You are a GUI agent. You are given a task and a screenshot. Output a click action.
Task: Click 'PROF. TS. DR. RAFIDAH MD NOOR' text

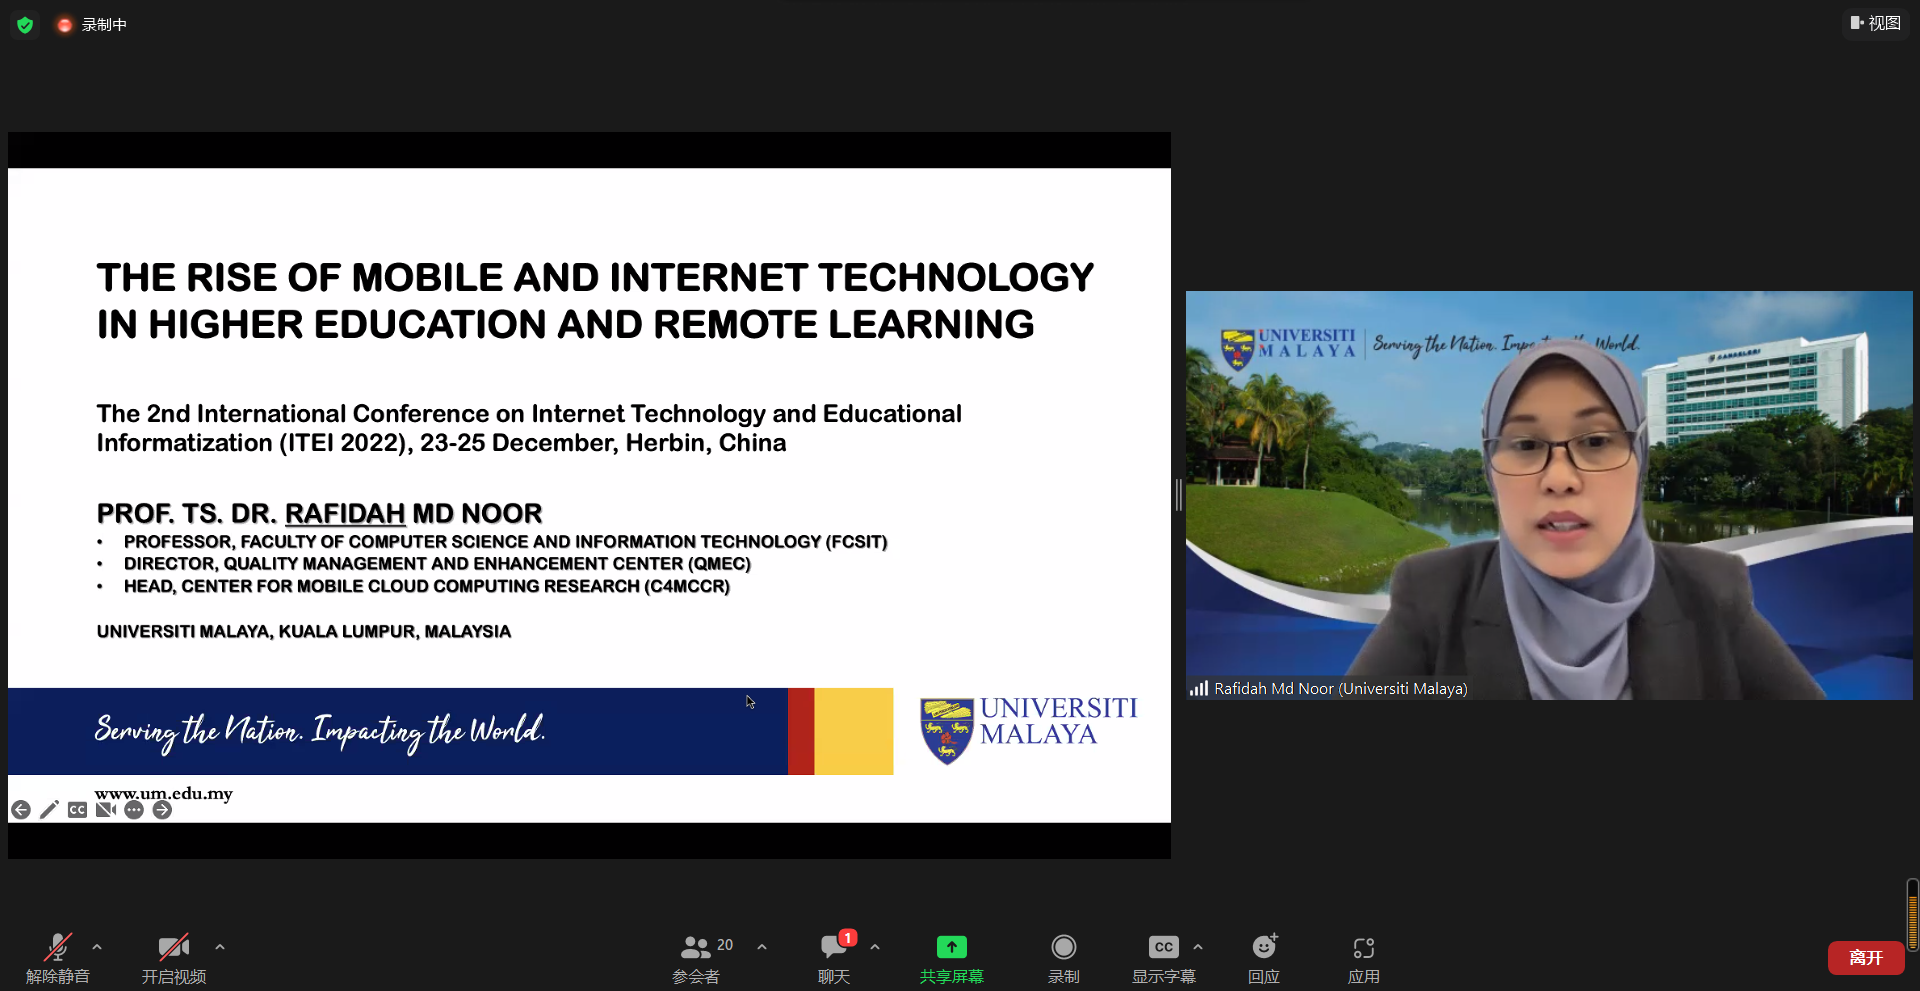coord(319,513)
